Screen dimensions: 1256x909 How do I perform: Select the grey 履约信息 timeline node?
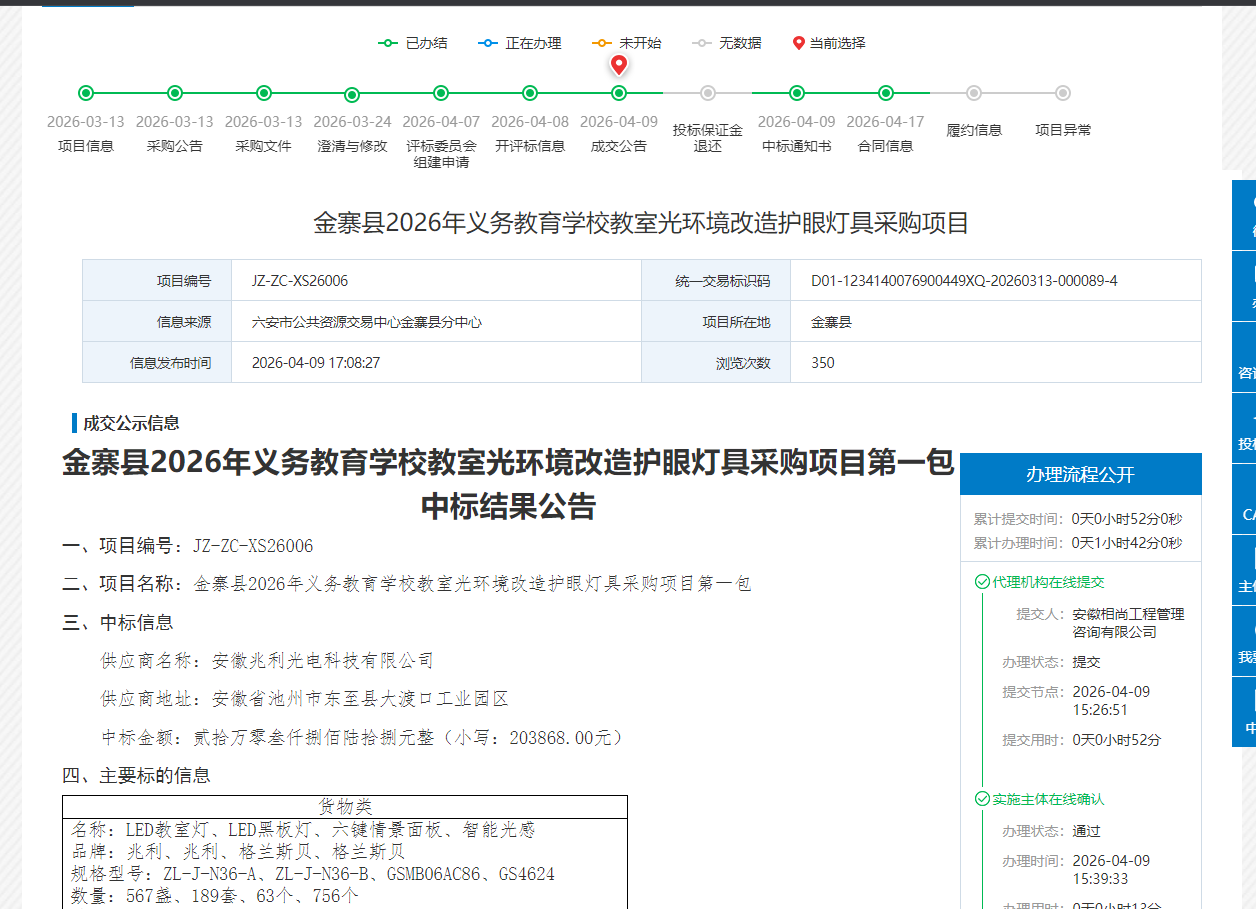[x=974, y=93]
